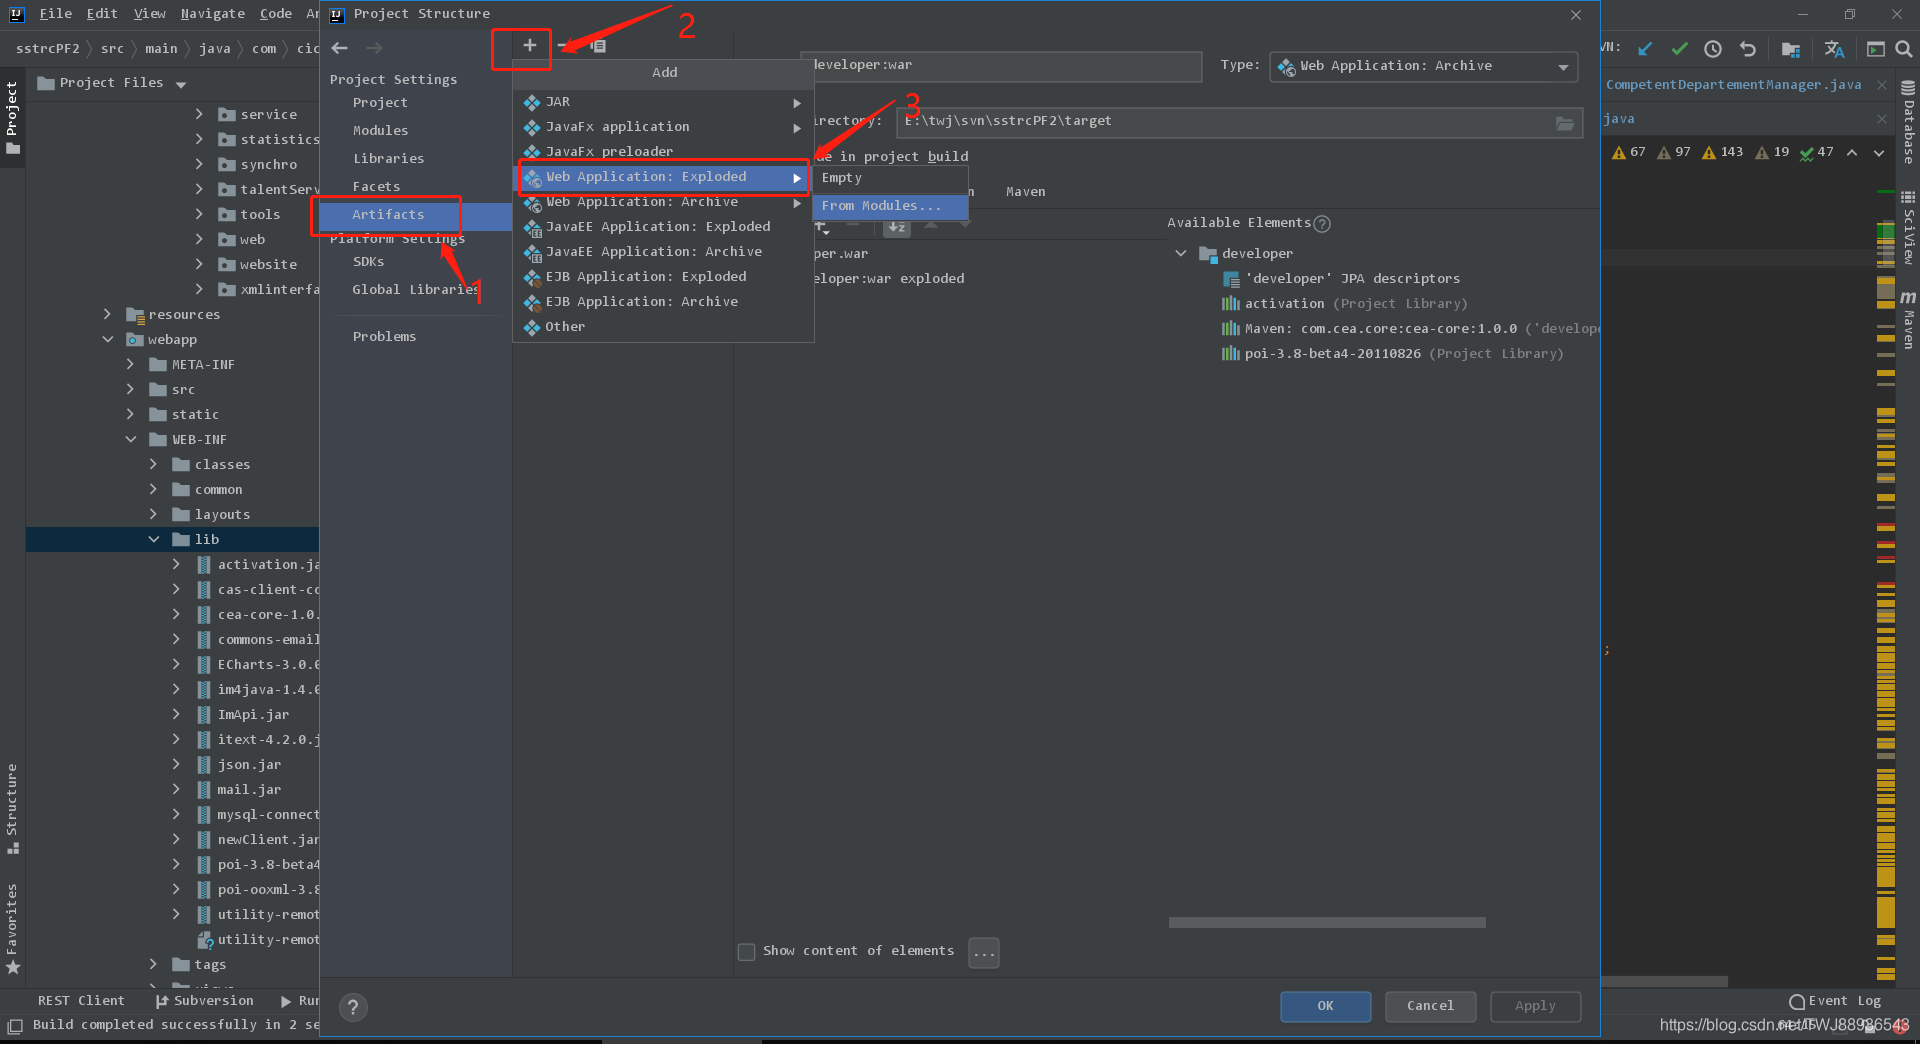Browse output directory folder icon
The height and width of the screenshot is (1044, 1920).
click(x=1565, y=123)
